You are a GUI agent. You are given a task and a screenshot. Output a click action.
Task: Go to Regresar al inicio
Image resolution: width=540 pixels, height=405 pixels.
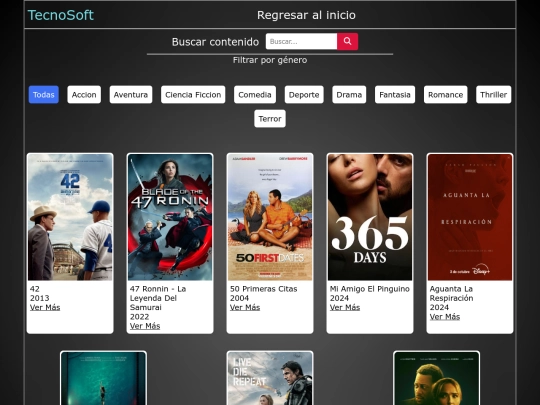point(306,15)
